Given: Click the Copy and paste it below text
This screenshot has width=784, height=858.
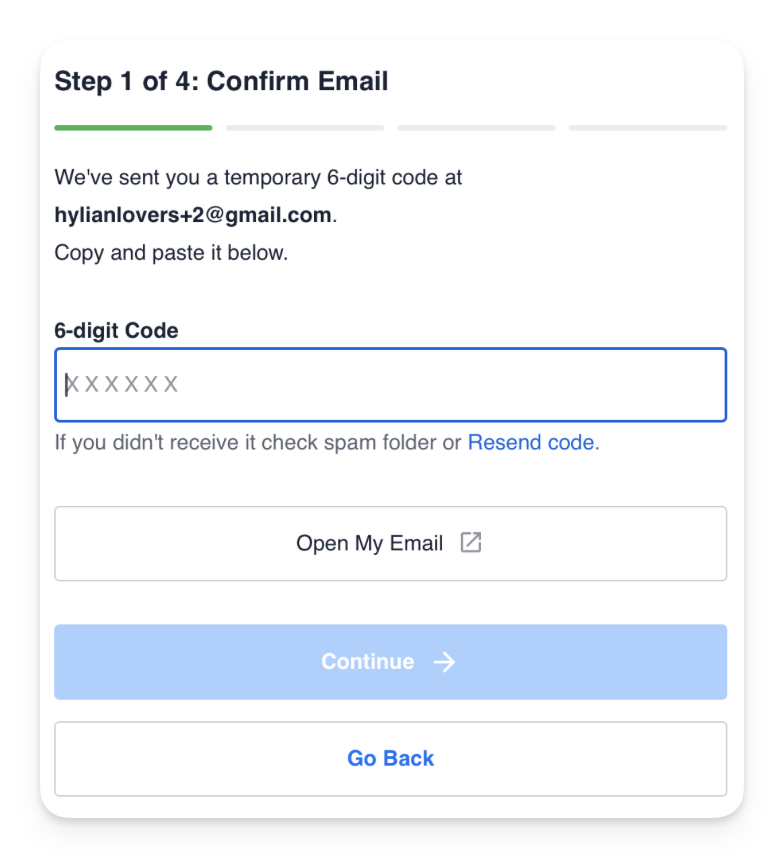Looking at the screenshot, I should (x=171, y=253).
